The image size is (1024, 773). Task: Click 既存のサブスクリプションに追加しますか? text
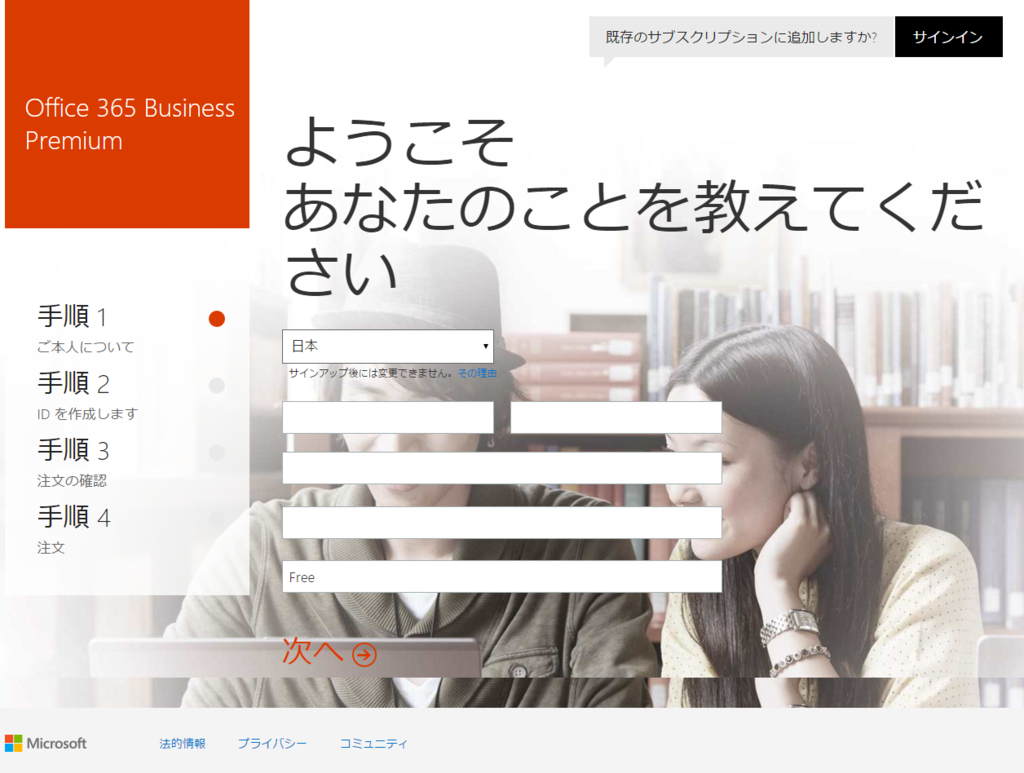point(741,37)
